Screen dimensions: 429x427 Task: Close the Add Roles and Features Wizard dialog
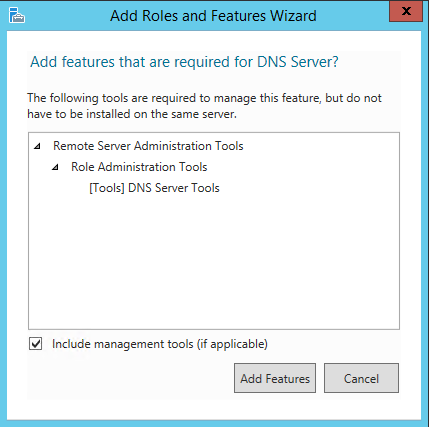click(406, 11)
